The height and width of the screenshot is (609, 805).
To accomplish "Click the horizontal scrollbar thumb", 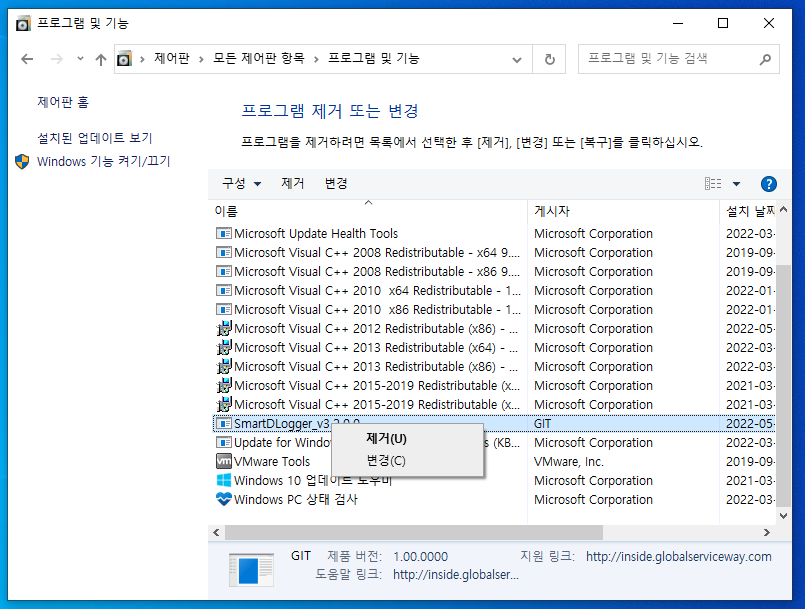I will pyautogui.click(x=414, y=532).
